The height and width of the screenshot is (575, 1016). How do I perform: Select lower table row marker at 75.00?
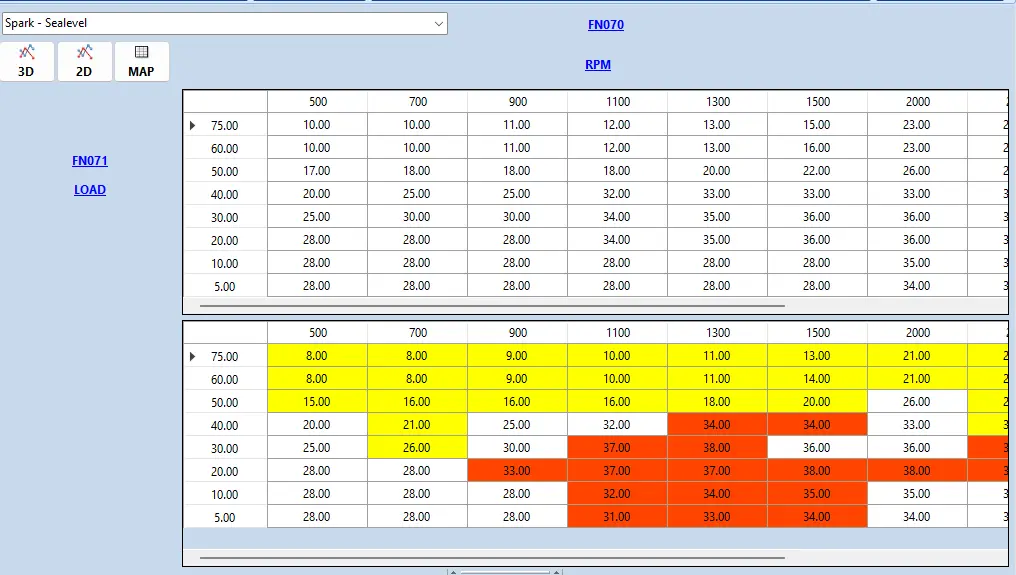click(192, 356)
